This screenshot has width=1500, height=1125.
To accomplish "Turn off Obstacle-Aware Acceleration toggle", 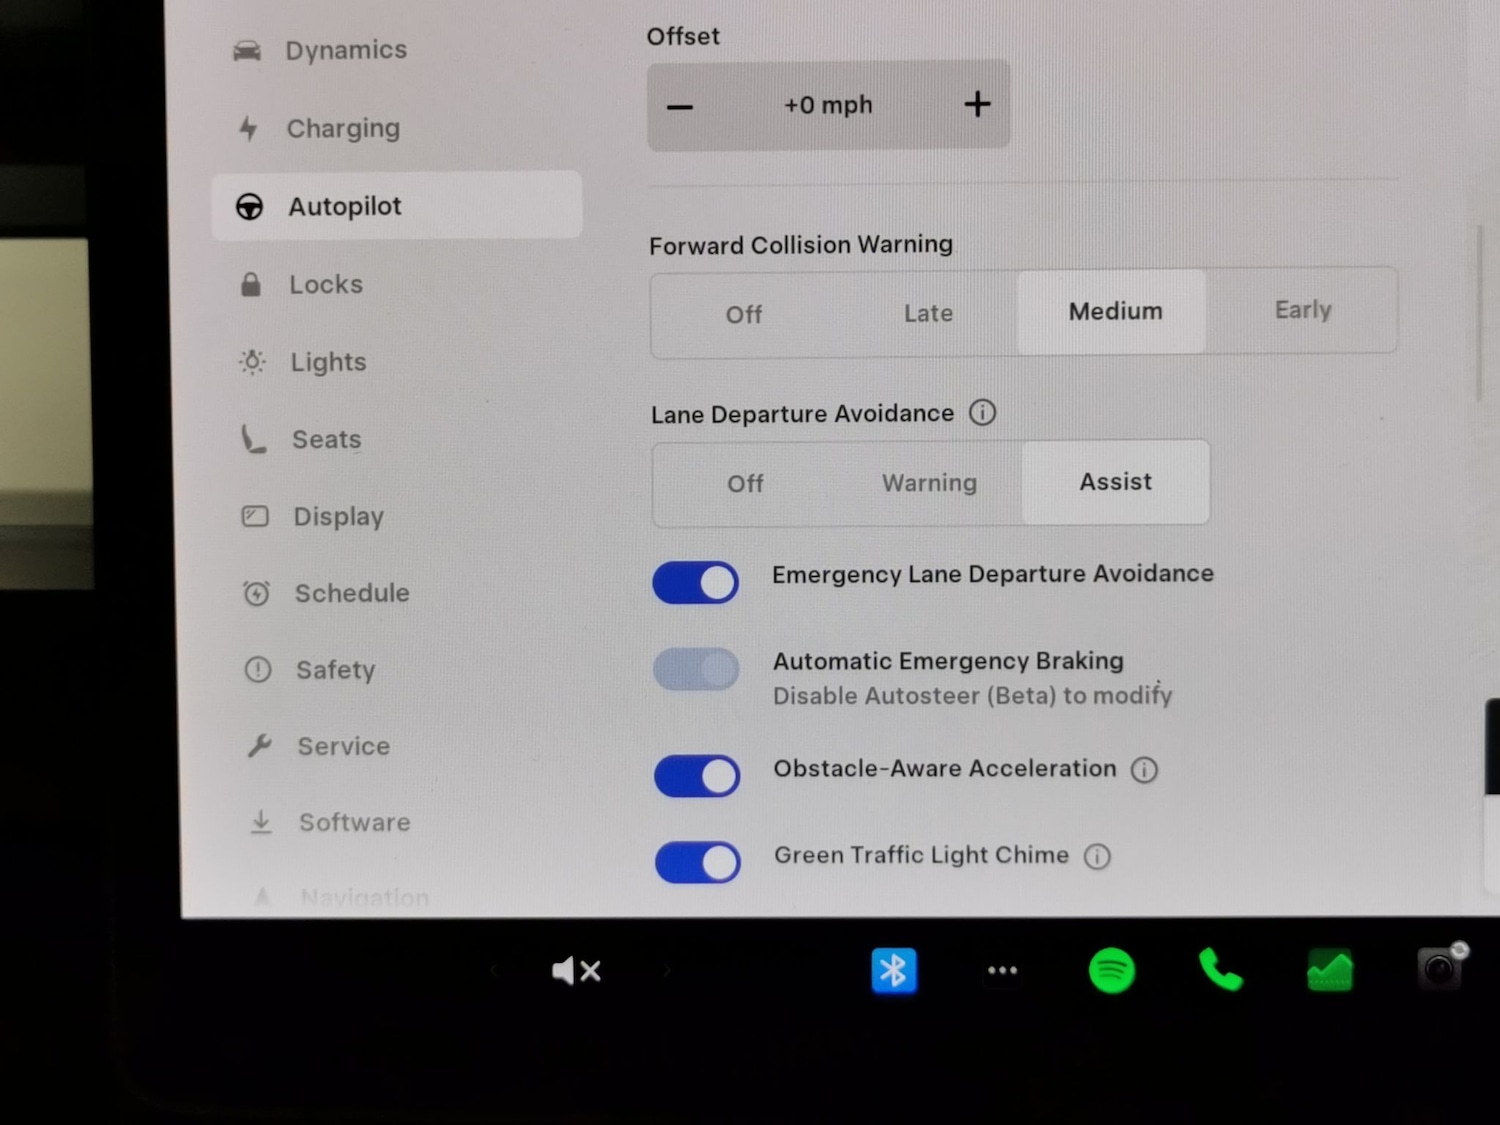I will point(697,776).
